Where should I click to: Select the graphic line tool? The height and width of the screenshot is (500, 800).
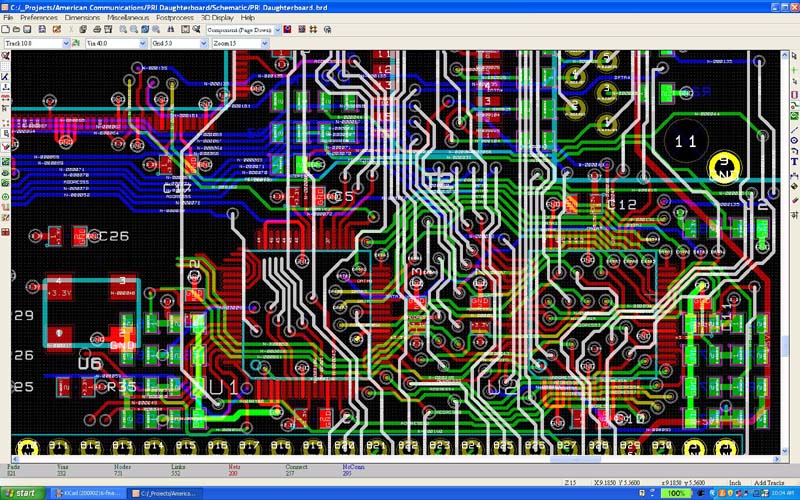(794, 130)
